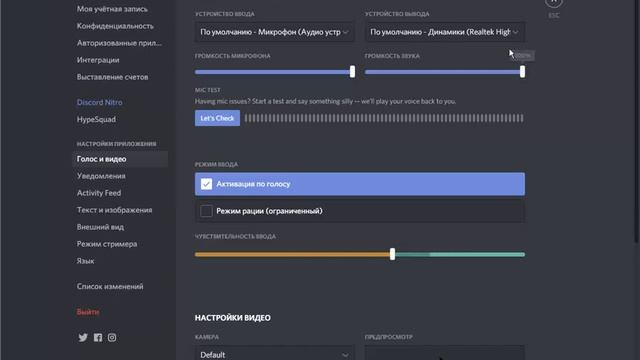The width and height of the screenshot is (640, 360).
Task: Click the Режим ввода label
Action: [216, 164]
